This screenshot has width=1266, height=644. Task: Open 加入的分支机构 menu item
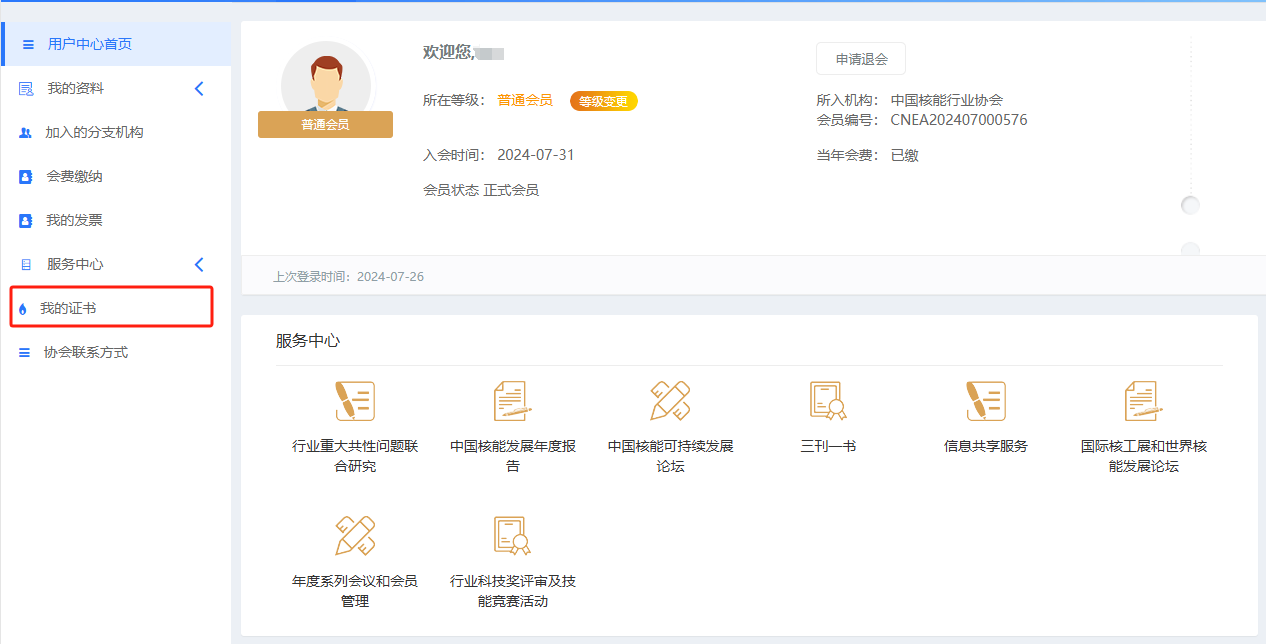[x=94, y=133]
